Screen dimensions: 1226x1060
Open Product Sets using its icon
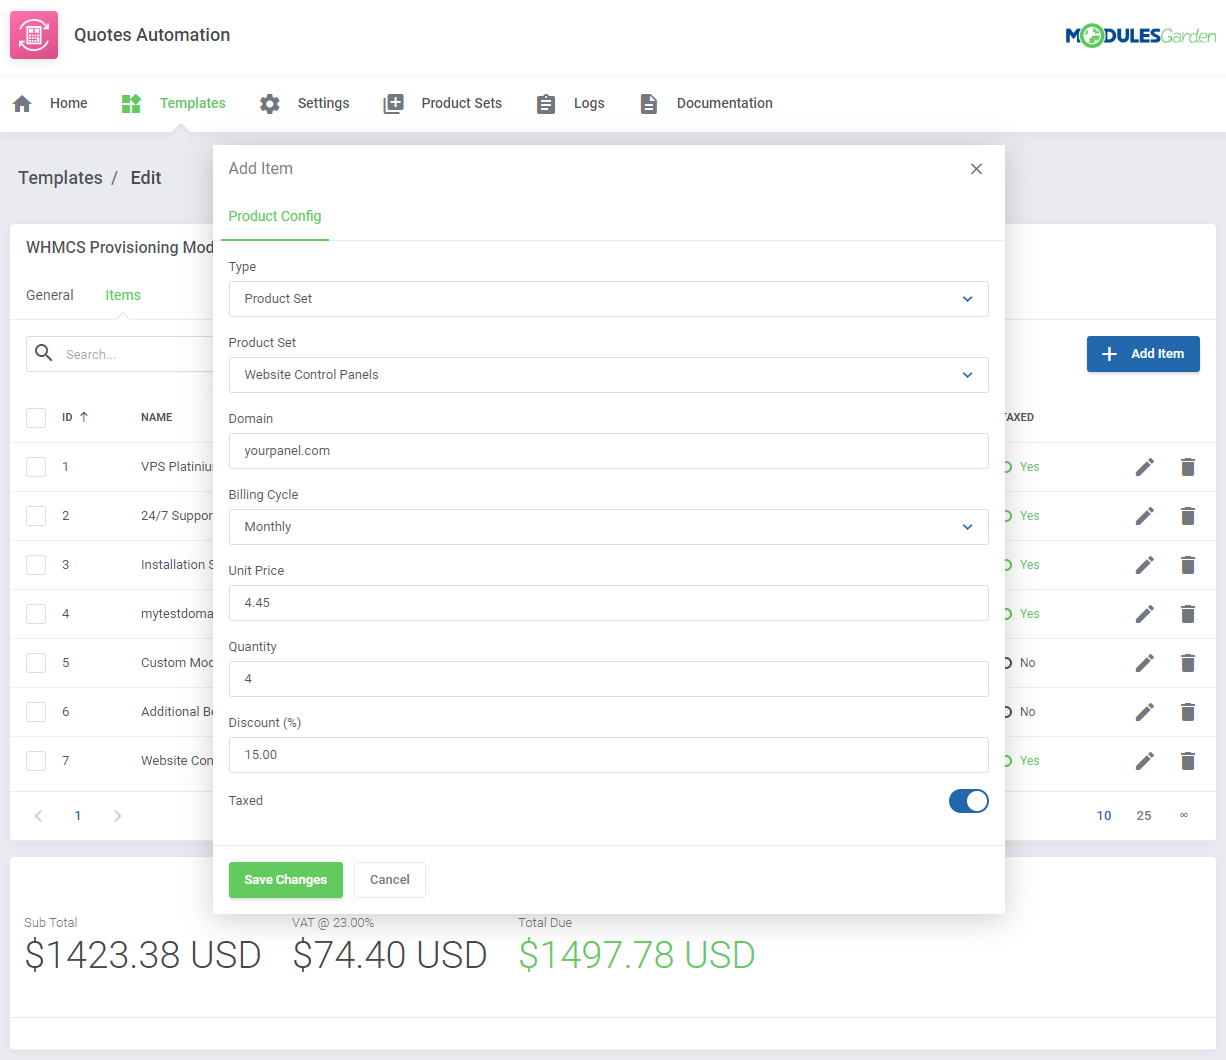393,102
